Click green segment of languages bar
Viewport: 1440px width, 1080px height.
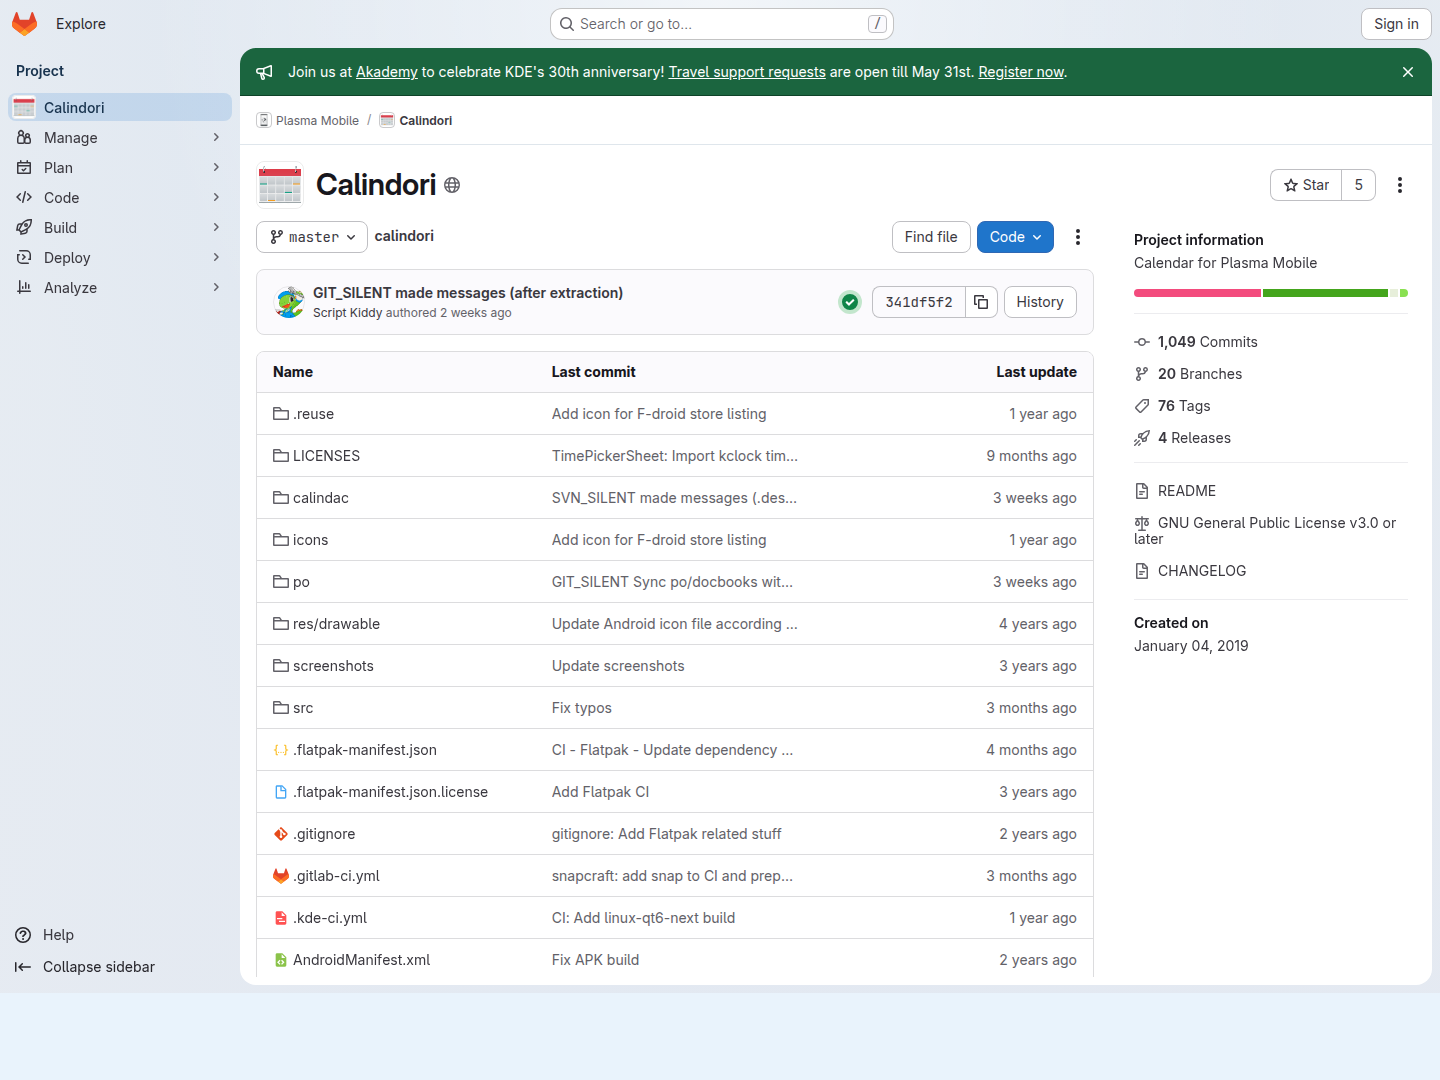tap(1325, 293)
